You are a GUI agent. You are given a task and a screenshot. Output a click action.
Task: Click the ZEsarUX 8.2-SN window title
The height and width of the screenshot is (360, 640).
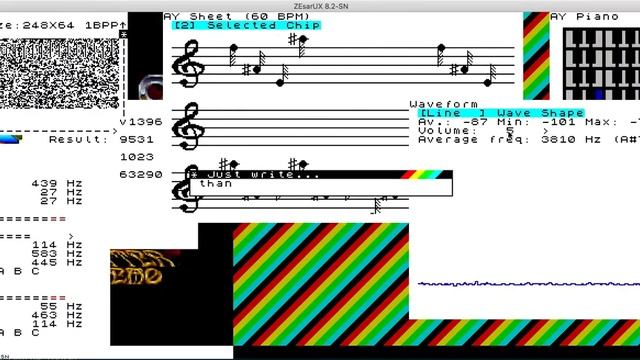(x=321, y=6)
